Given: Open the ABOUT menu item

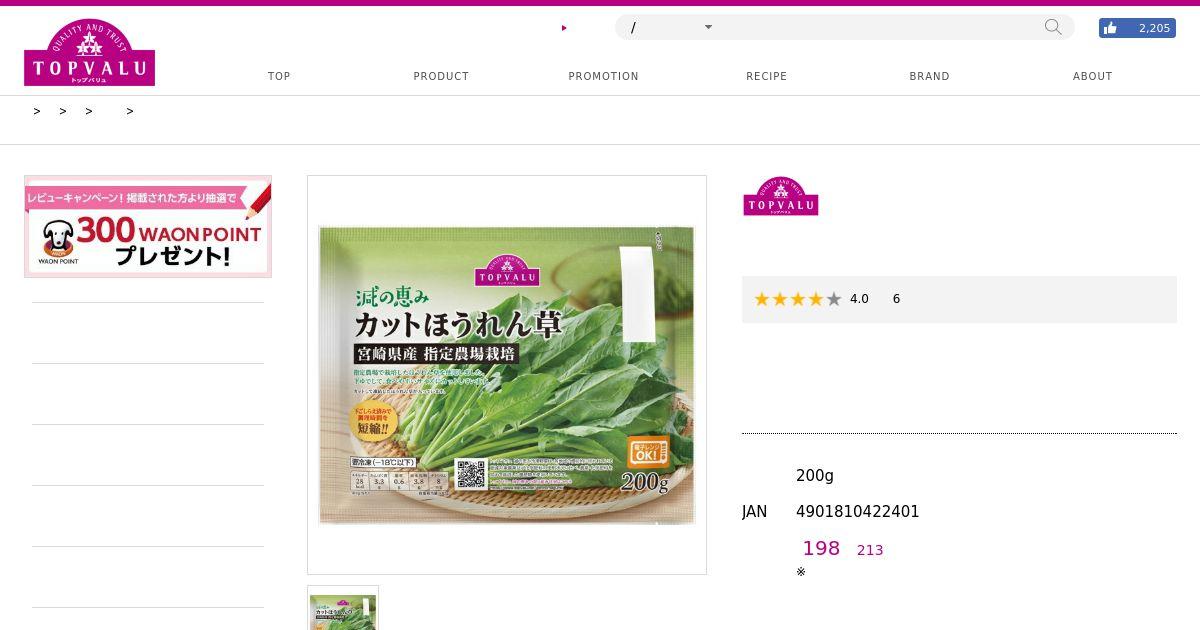Looking at the screenshot, I should click(x=1092, y=76).
